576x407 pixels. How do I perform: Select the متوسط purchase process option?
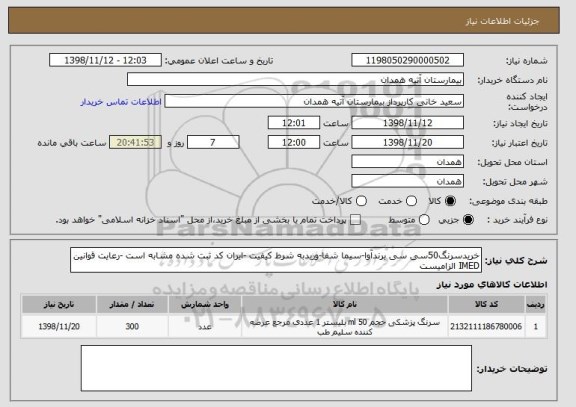[424, 220]
